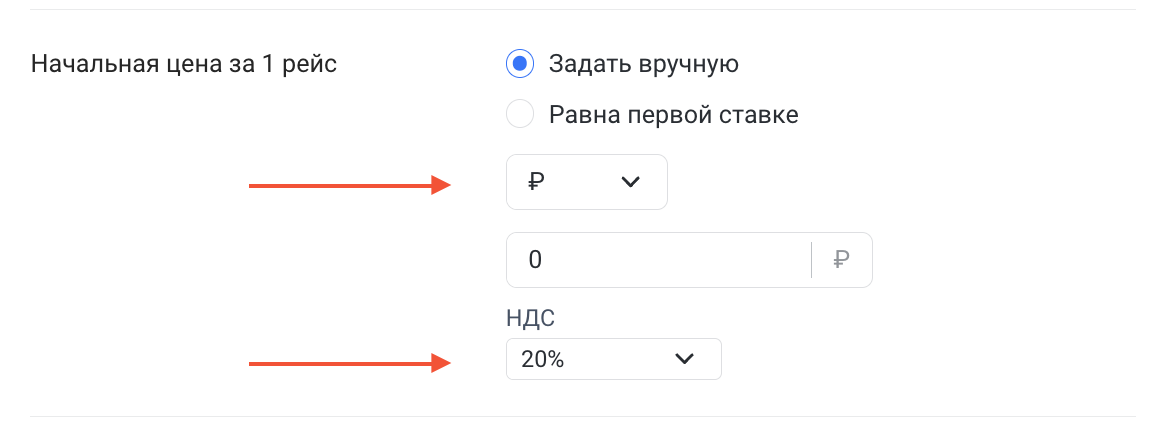Click the chevron in the НДС dropdown

pyautogui.click(x=684, y=360)
